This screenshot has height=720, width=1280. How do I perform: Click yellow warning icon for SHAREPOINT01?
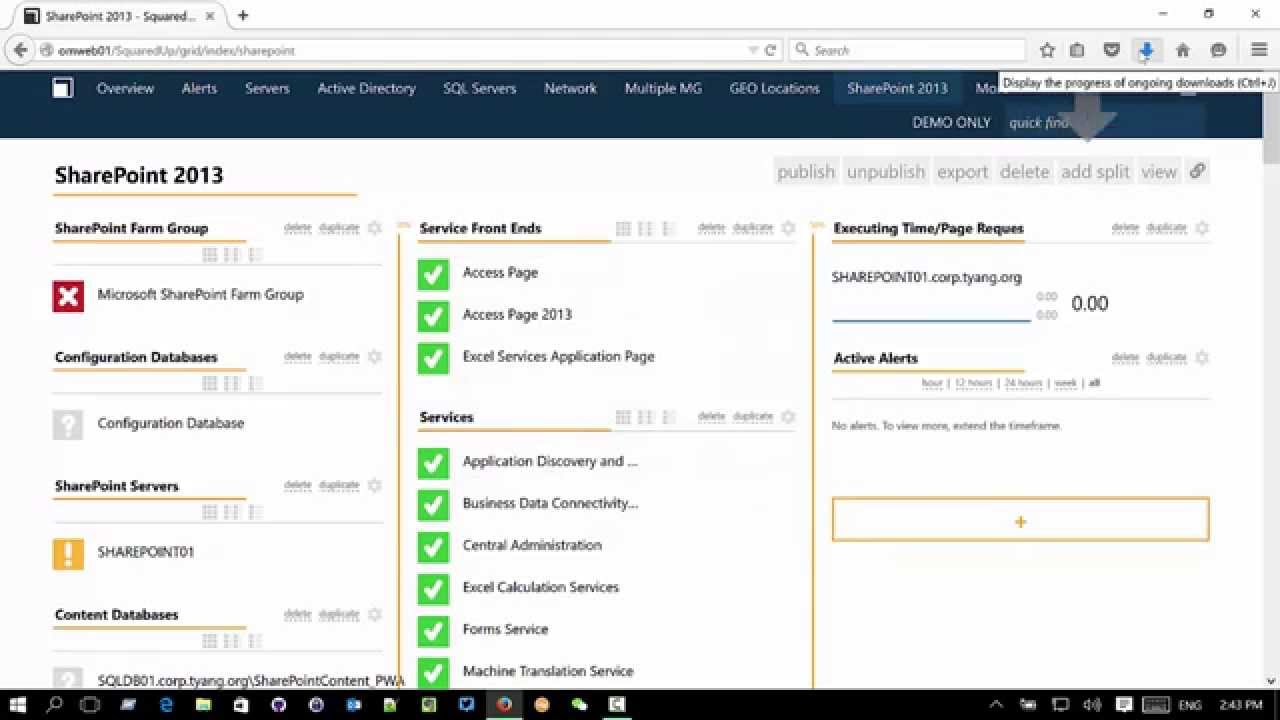click(68, 553)
